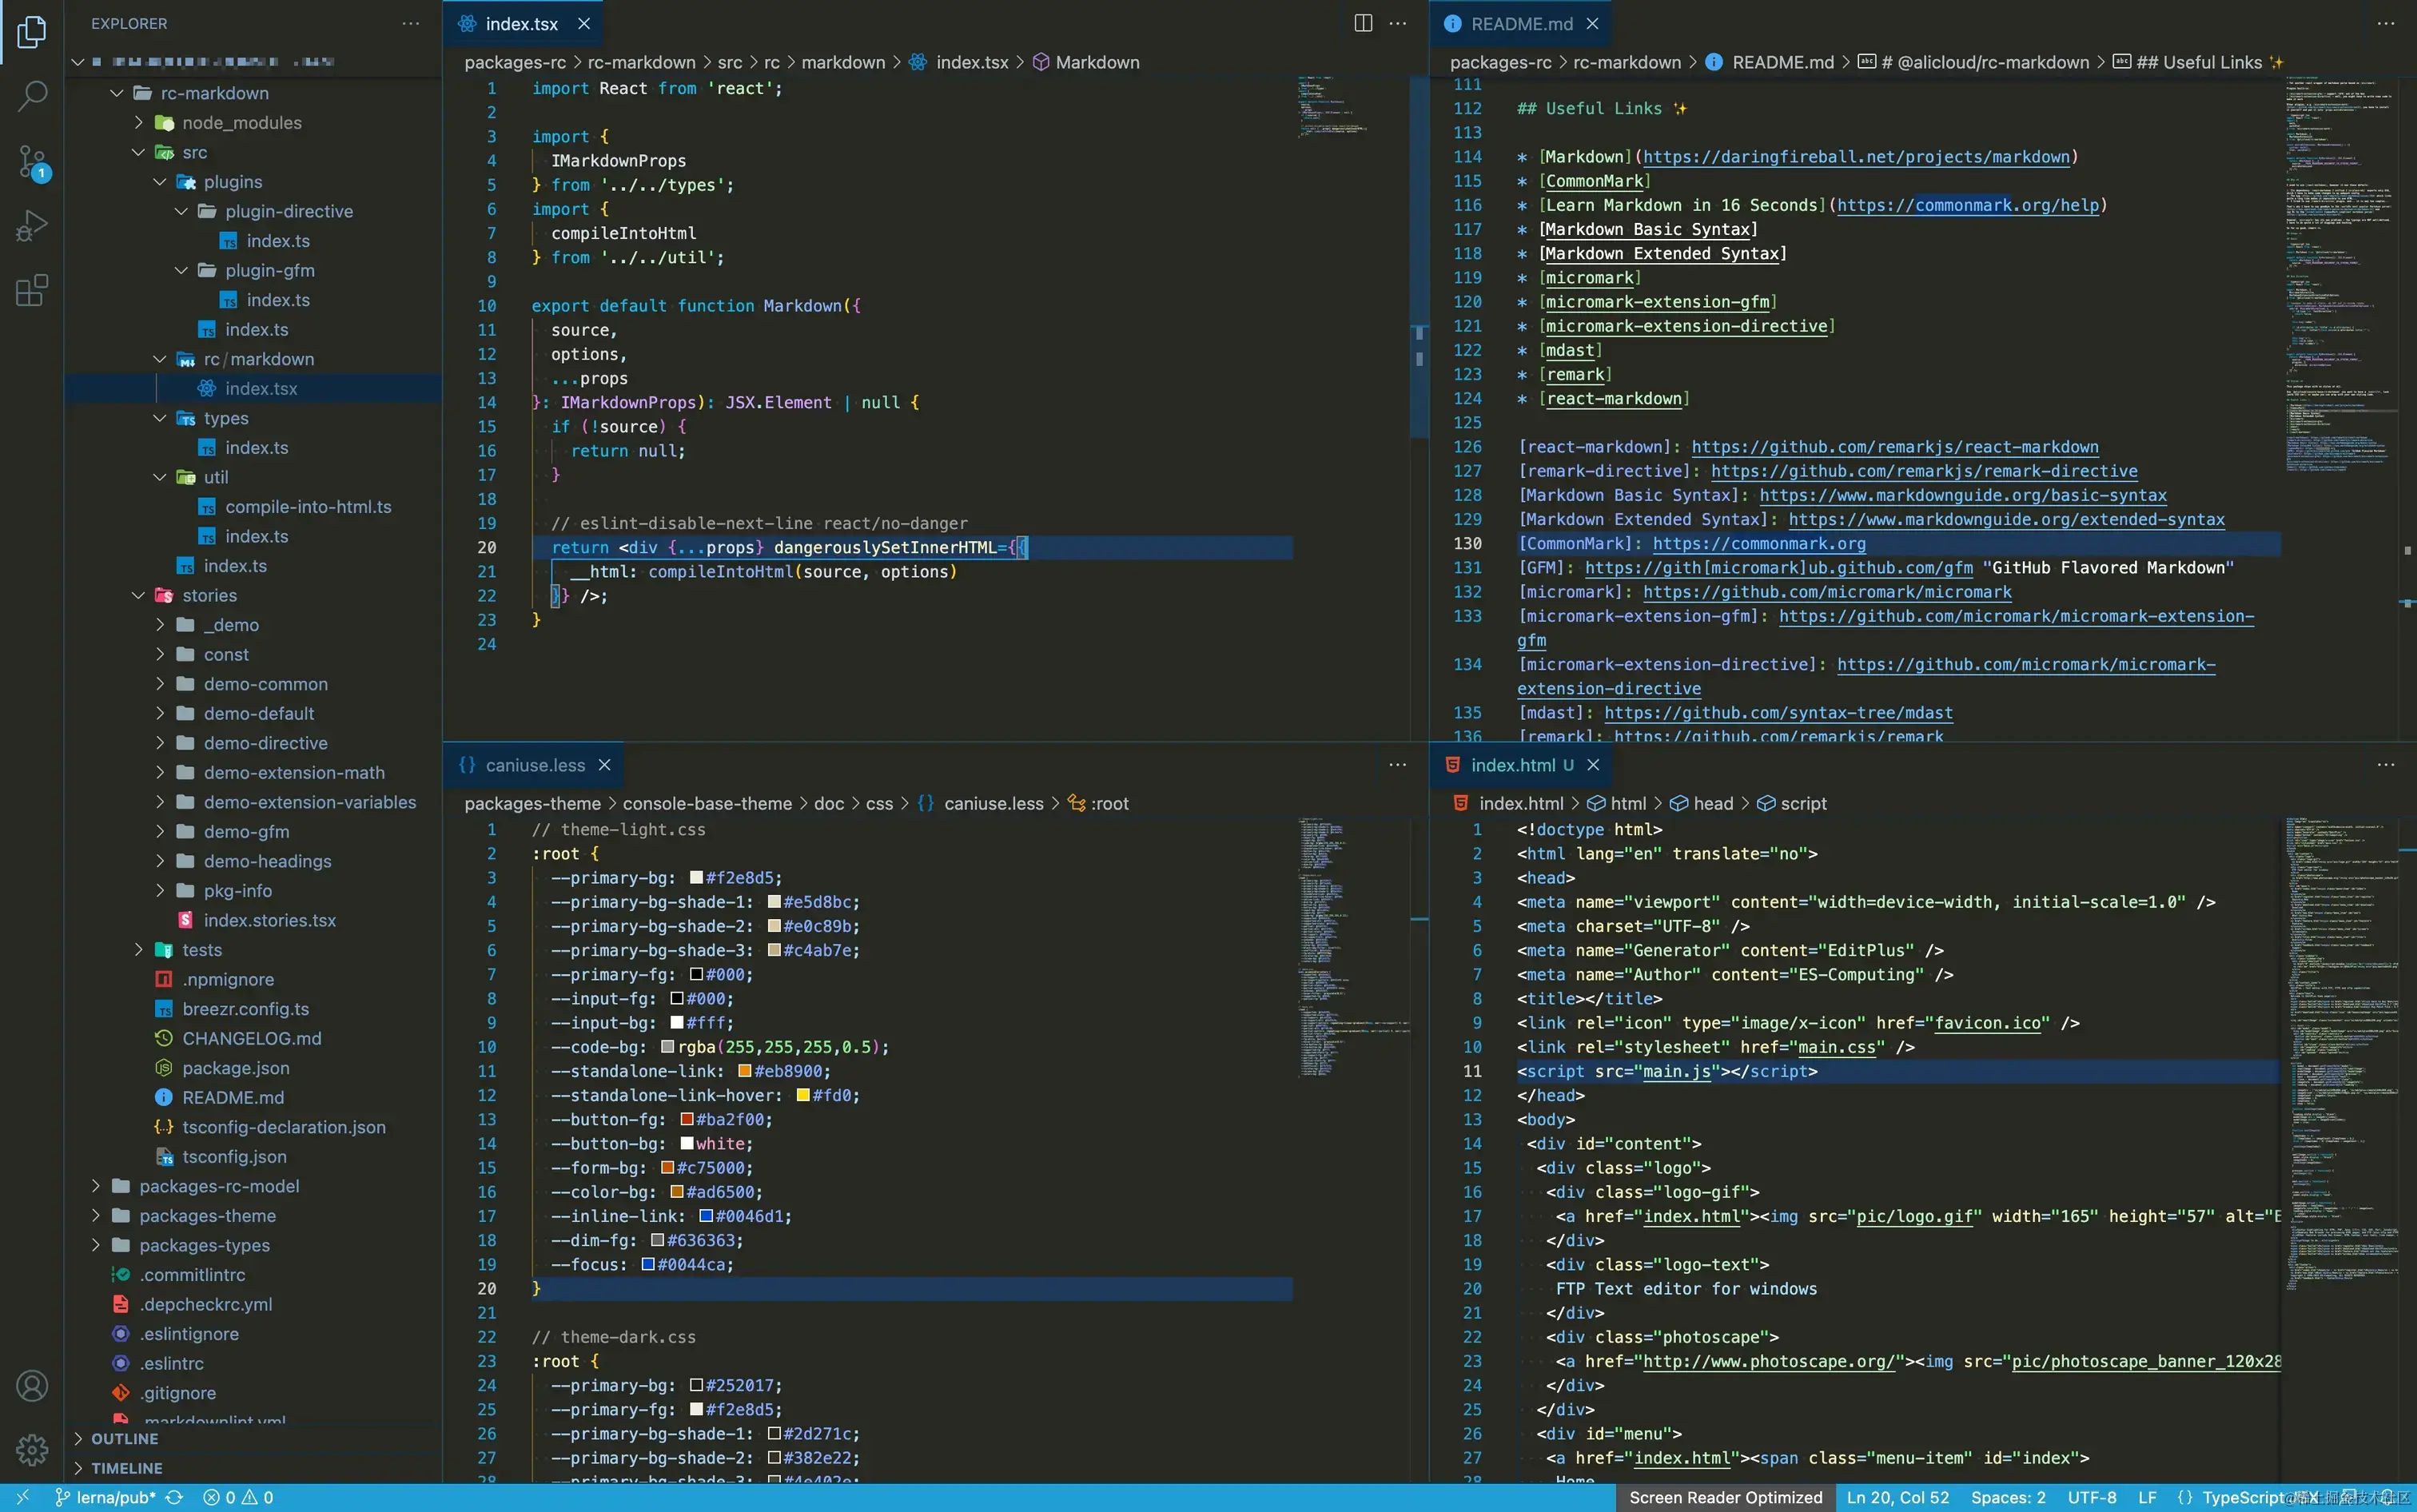This screenshot has height=1512, width=2417.
Task: Open the Accounts menu icon
Action: pos(32,1386)
